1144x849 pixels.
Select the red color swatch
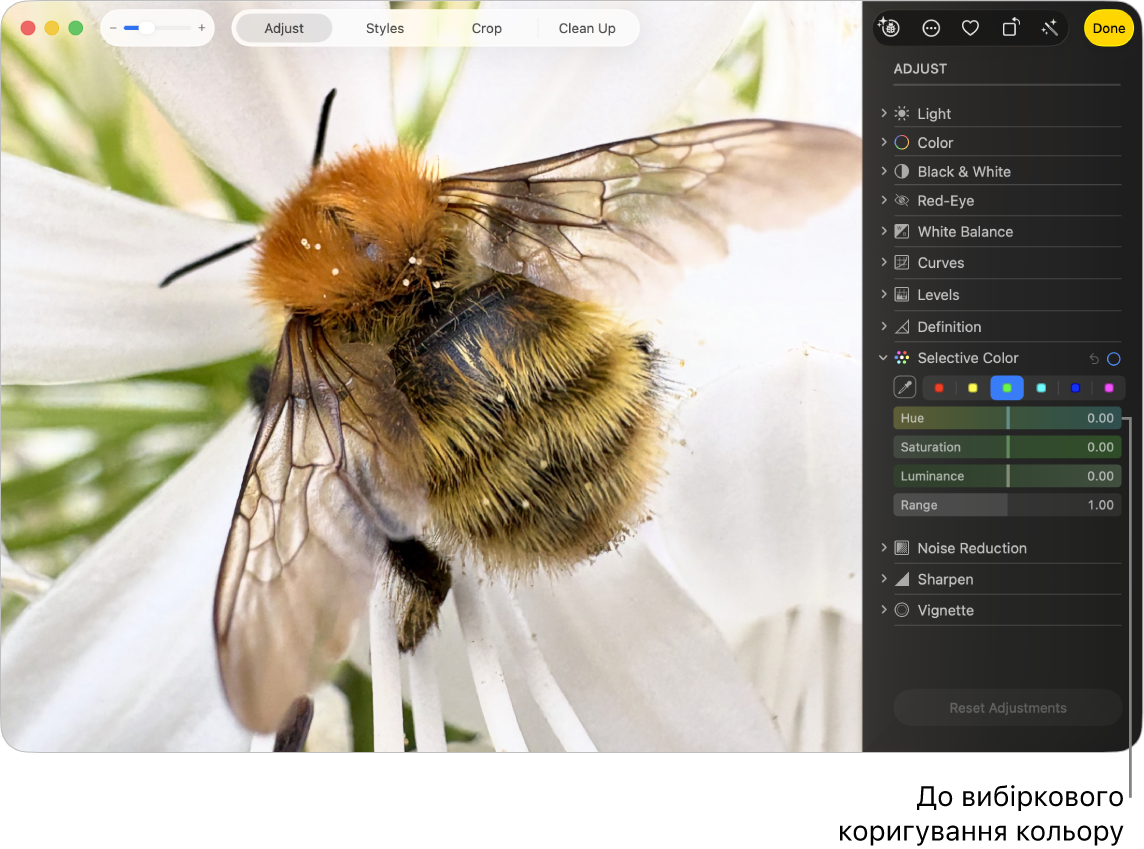939,388
